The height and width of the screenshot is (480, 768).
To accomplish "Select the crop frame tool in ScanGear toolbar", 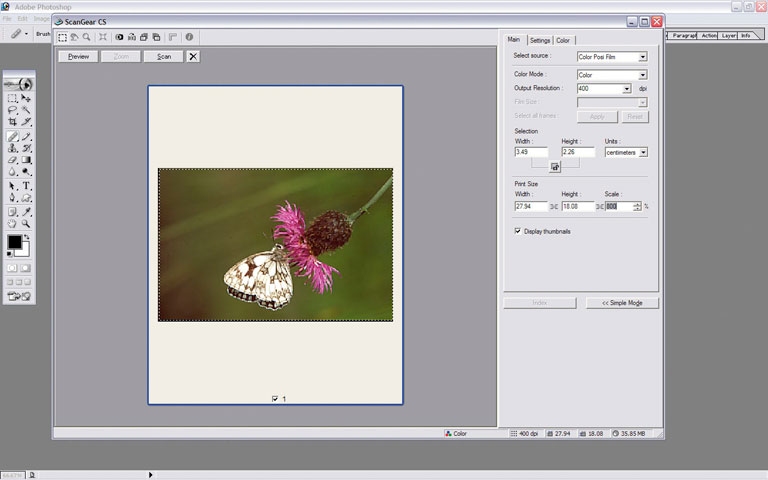I will point(62,37).
